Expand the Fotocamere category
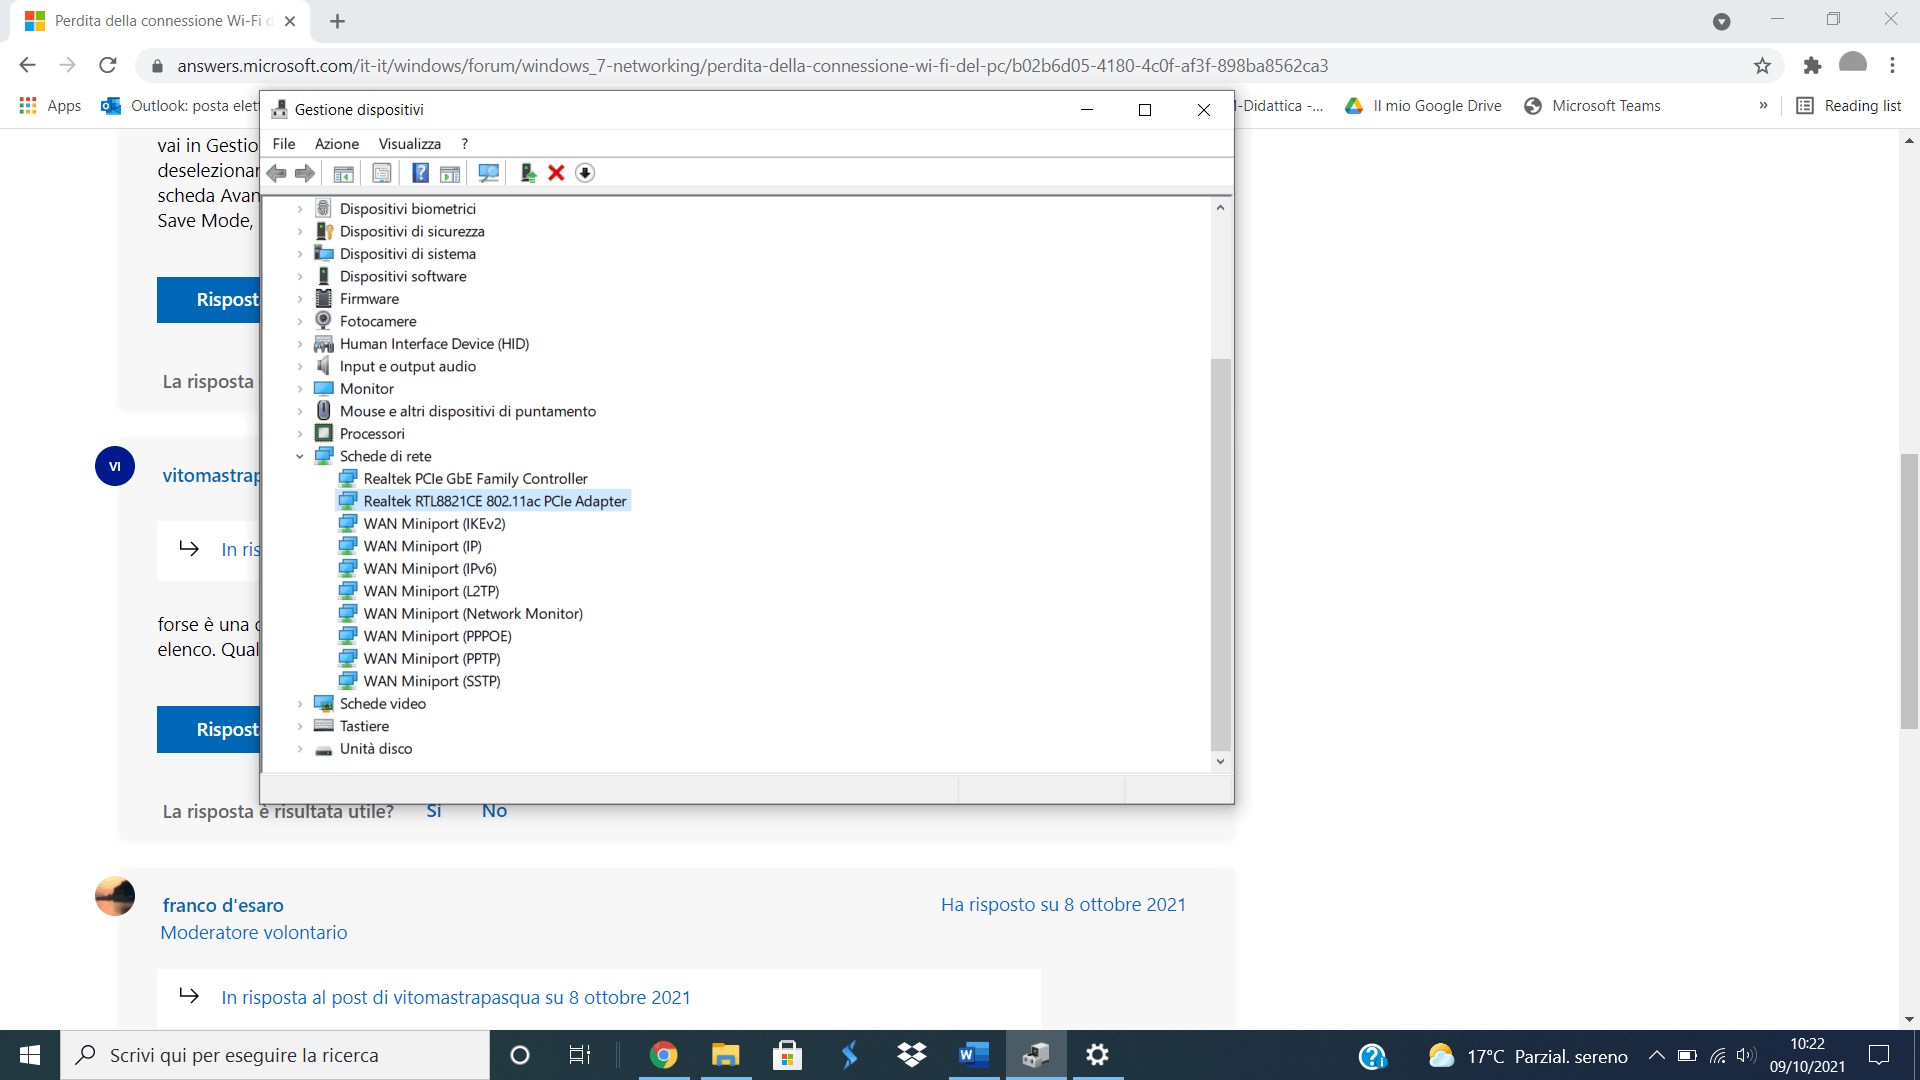This screenshot has height=1080, width=1920. pos(300,322)
